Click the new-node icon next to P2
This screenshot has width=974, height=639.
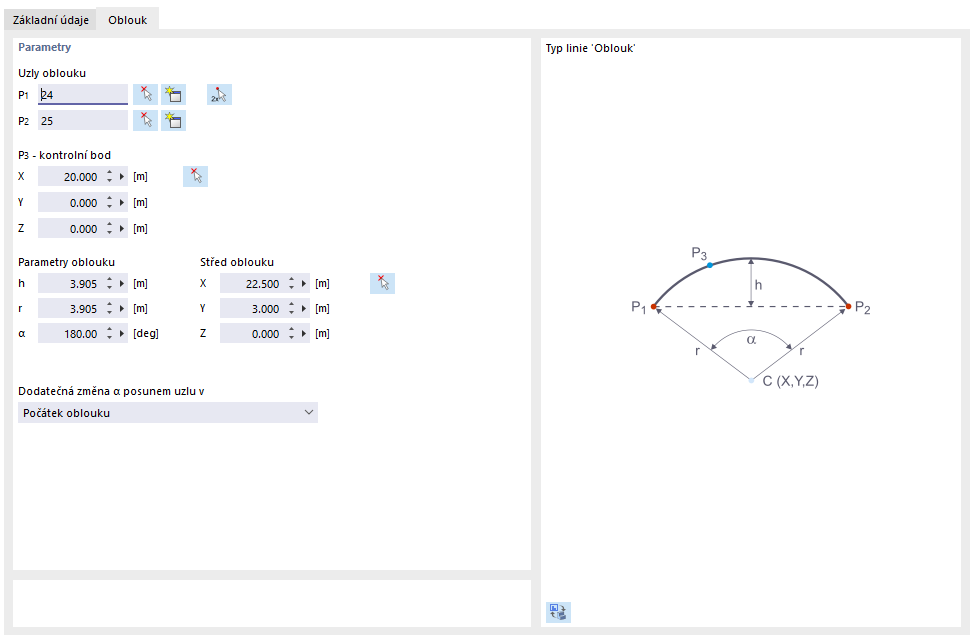coord(174,121)
